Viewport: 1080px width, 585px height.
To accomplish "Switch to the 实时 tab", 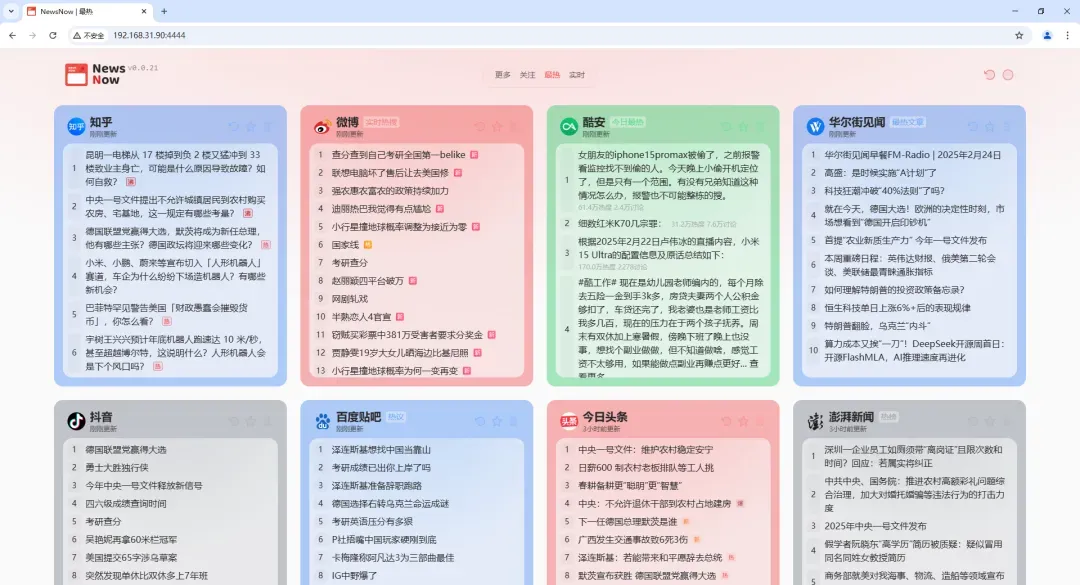I will pyautogui.click(x=577, y=75).
